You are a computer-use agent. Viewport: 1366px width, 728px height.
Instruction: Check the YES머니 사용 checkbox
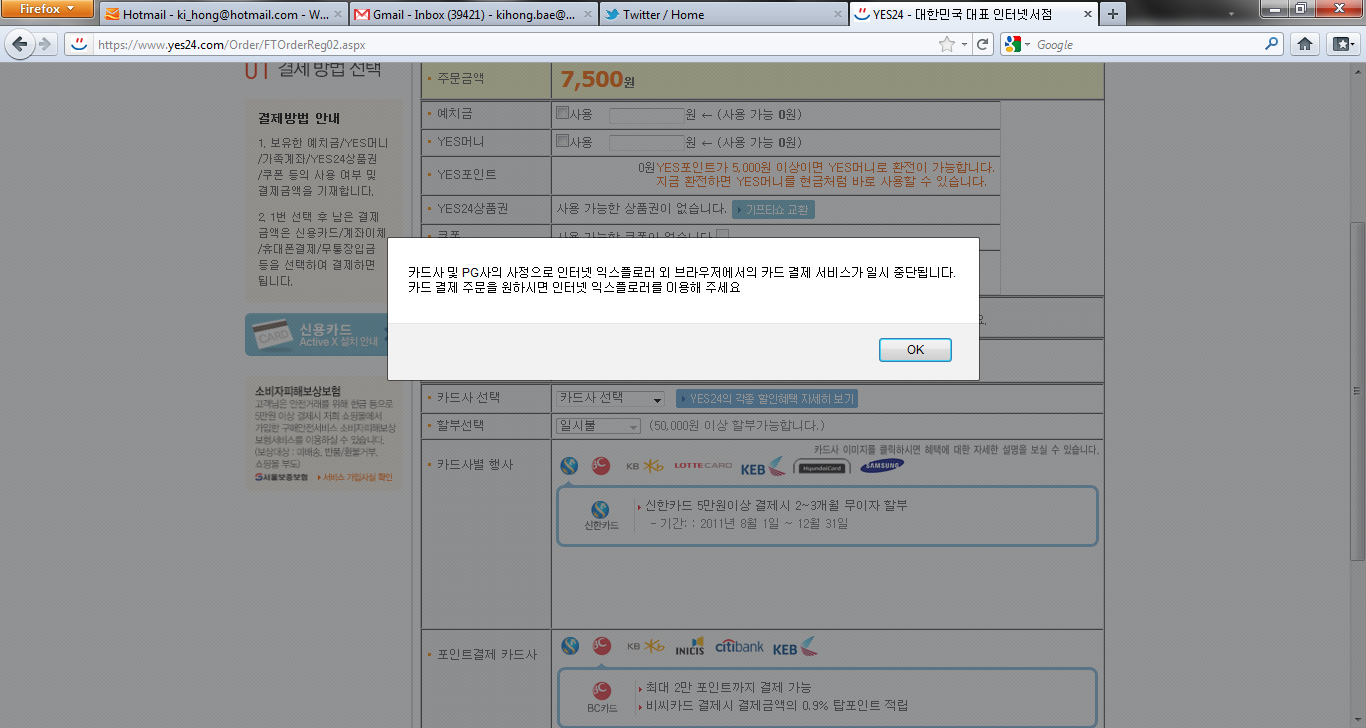coord(562,141)
